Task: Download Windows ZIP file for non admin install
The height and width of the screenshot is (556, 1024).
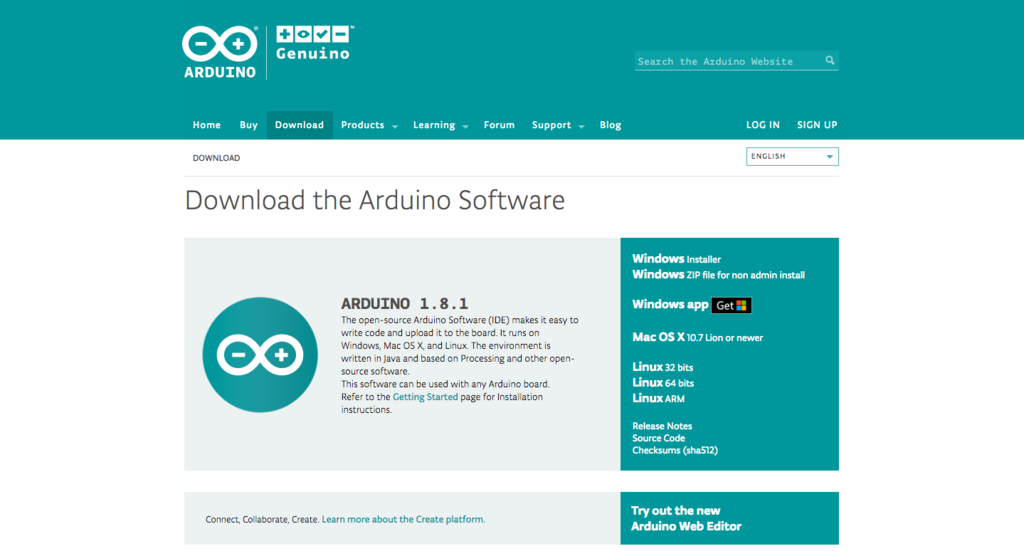Action: [718, 274]
